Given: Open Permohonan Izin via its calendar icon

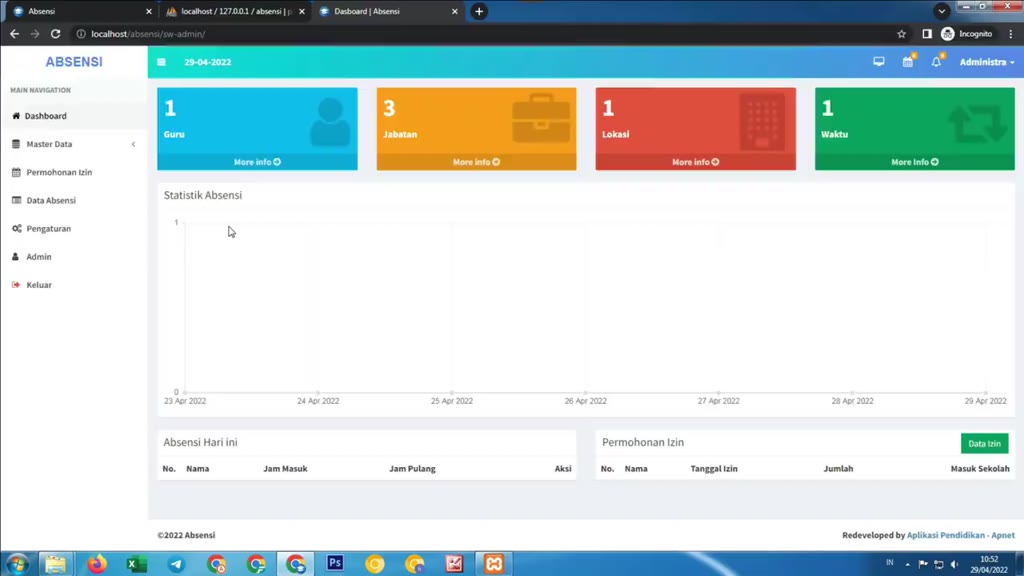Looking at the screenshot, I should pos(15,172).
